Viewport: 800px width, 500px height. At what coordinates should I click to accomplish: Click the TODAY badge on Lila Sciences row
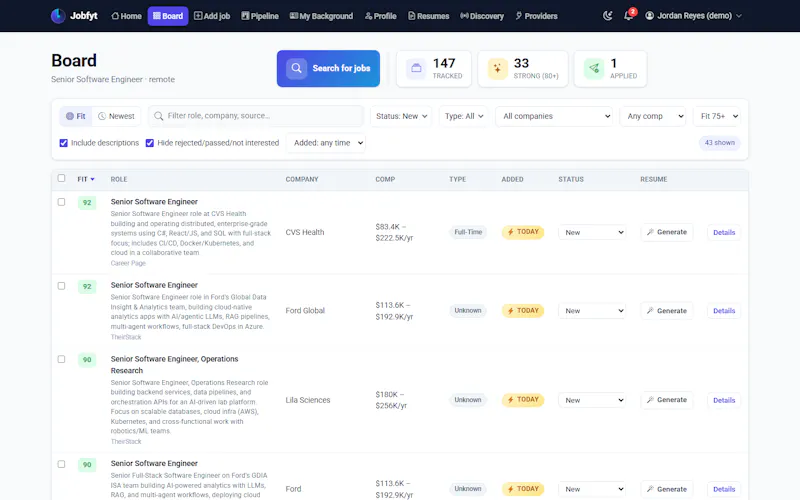523,400
